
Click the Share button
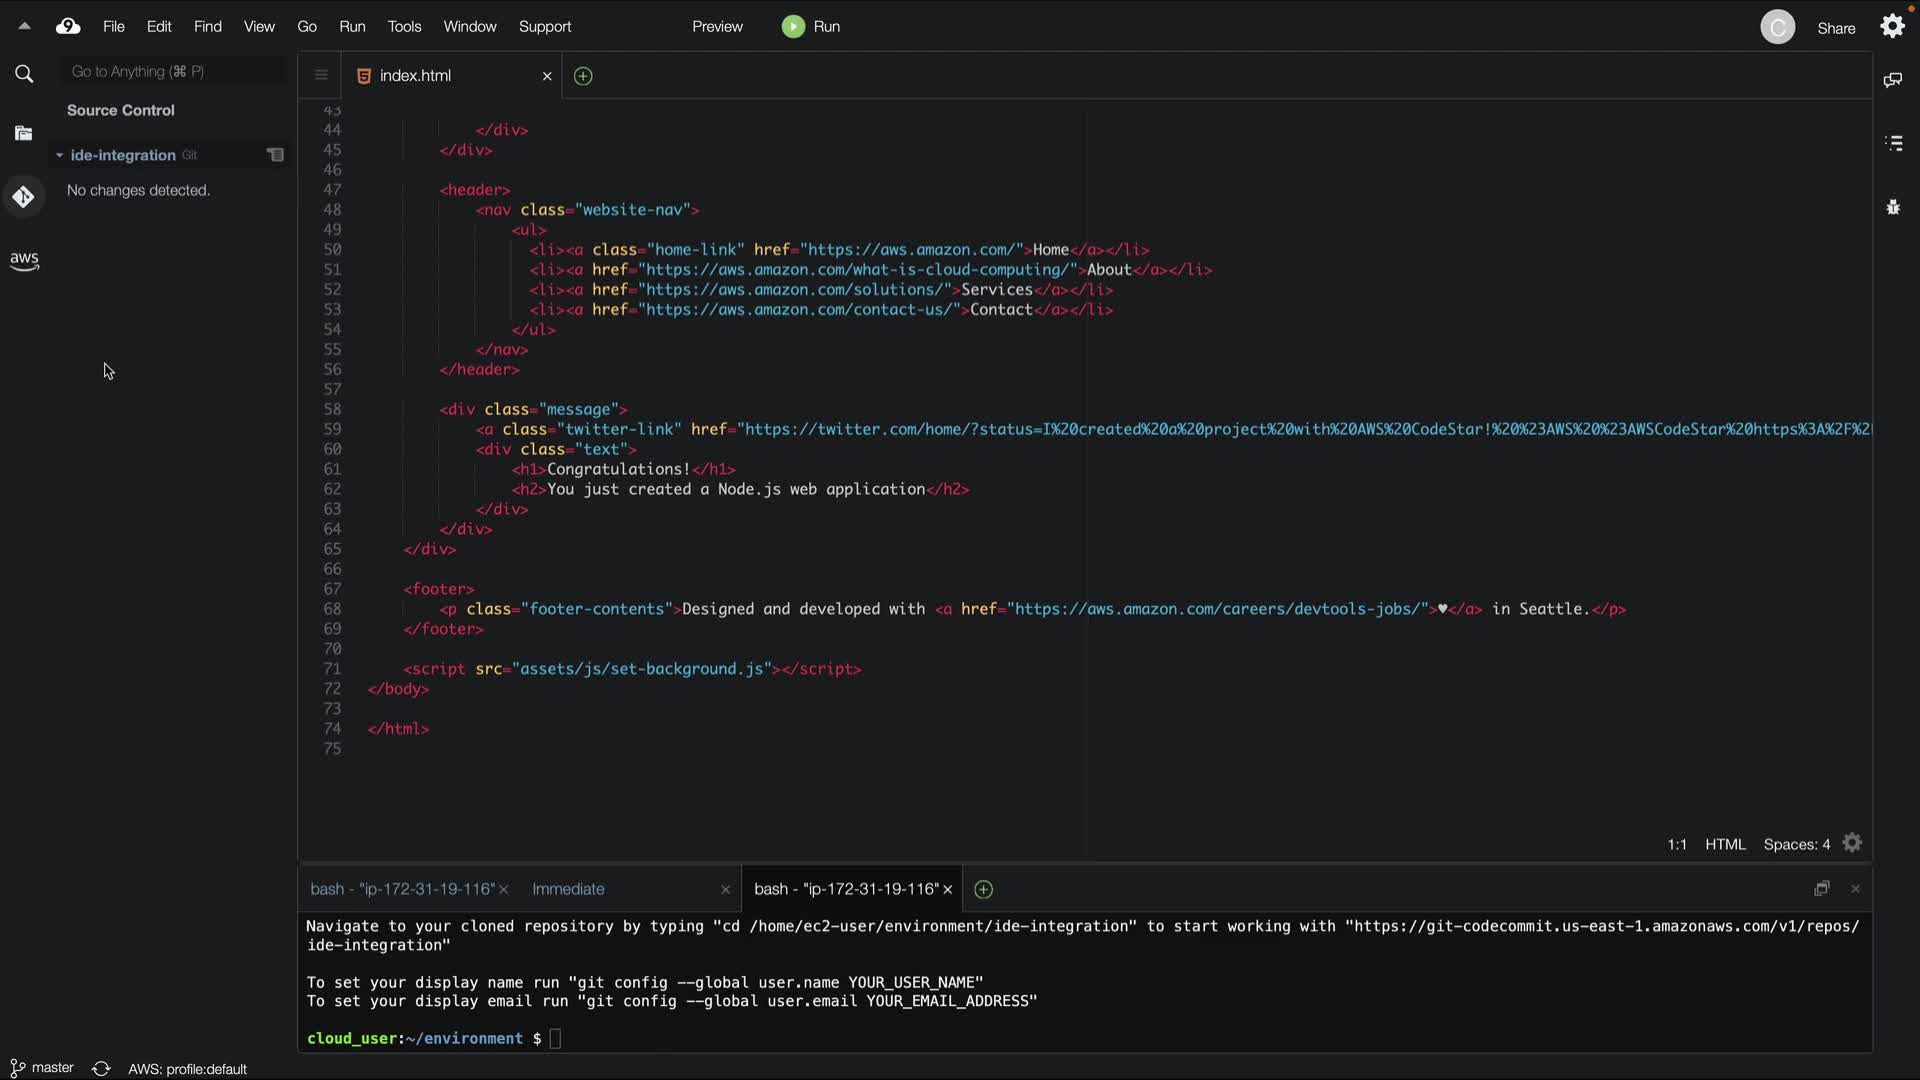1836,28
